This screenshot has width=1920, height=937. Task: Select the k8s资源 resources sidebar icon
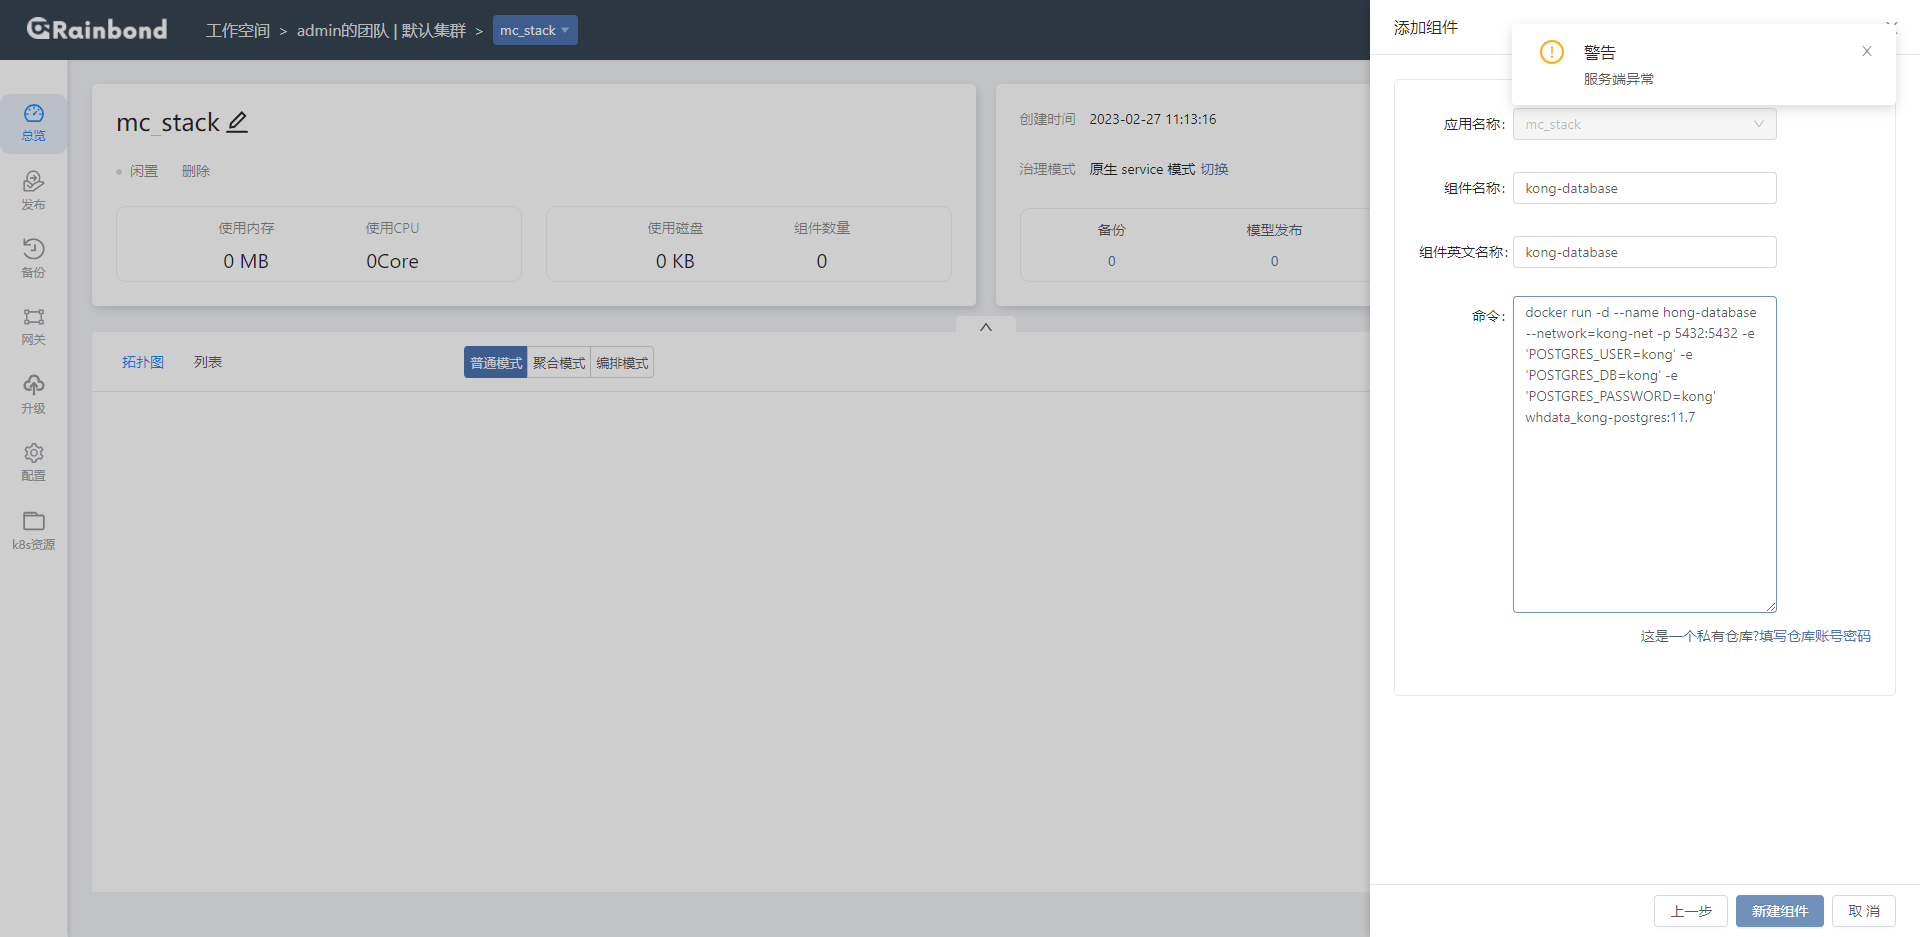pyautogui.click(x=33, y=530)
